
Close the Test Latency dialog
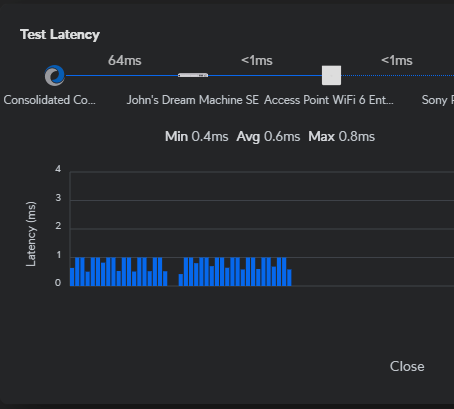tap(407, 366)
